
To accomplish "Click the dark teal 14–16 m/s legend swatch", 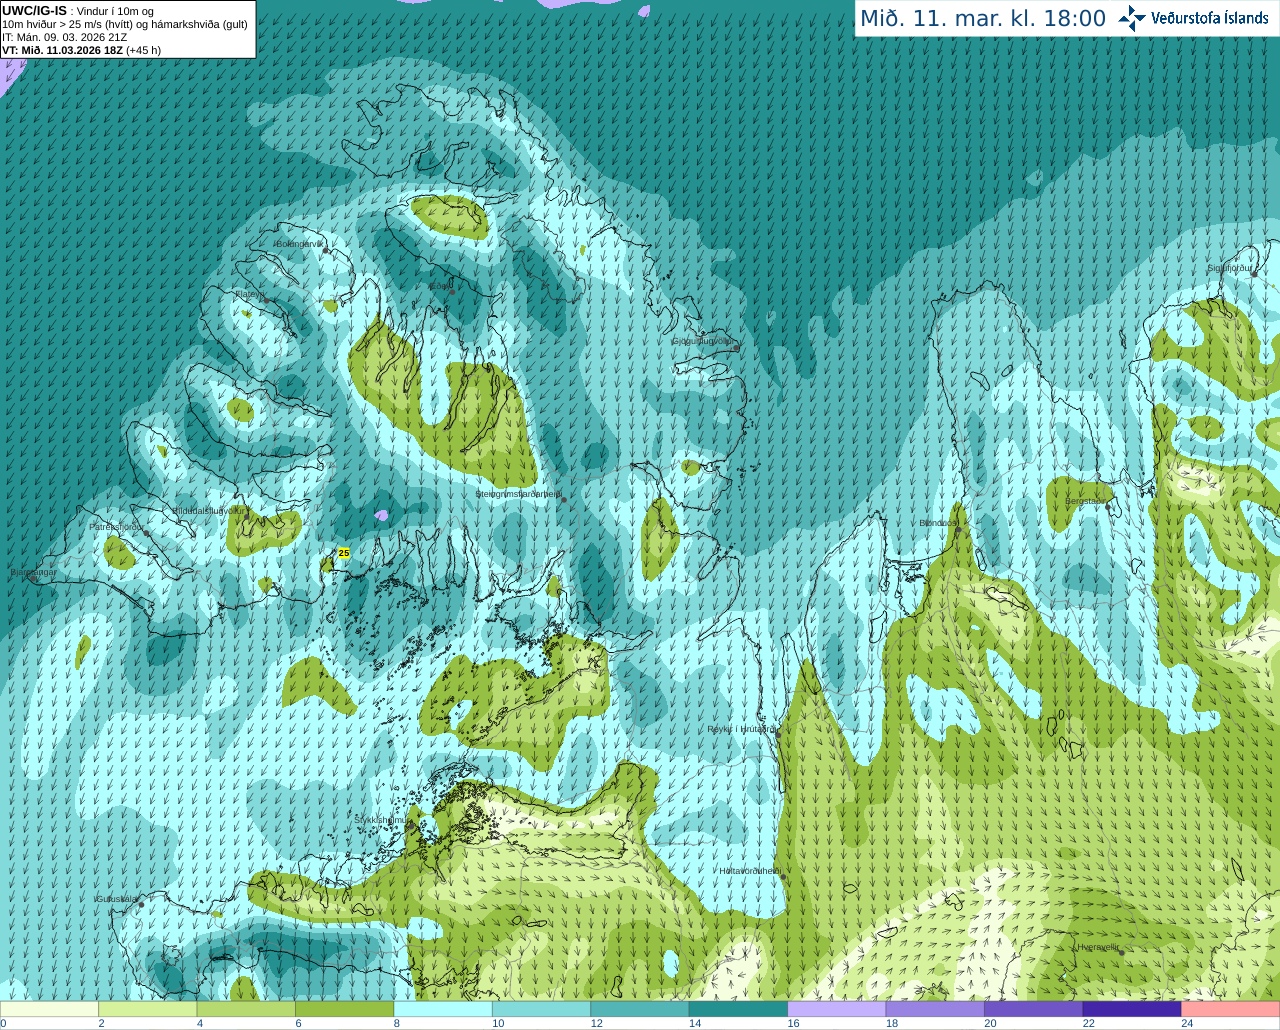I will (739, 1009).
